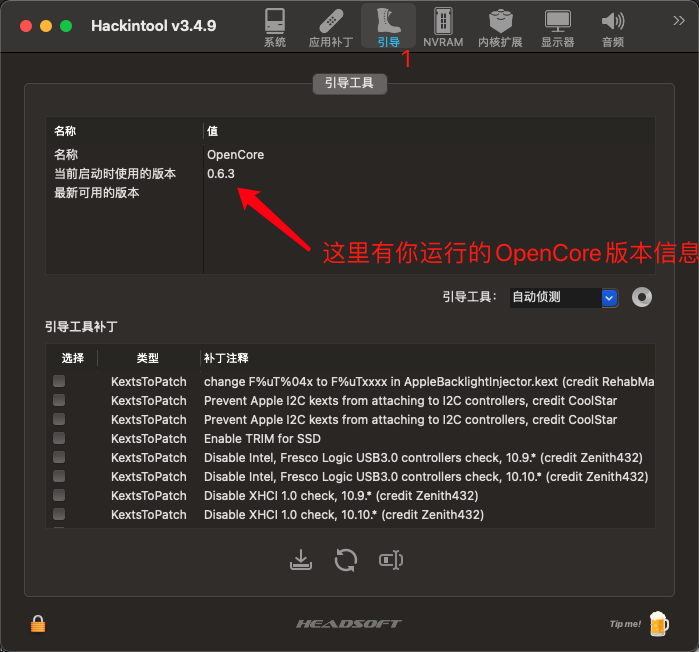Tick the first Prevent Apple I2C kexts checkbox
The height and width of the screenshot is (652, 699).
pyautogui.click(x=59, y=400)
